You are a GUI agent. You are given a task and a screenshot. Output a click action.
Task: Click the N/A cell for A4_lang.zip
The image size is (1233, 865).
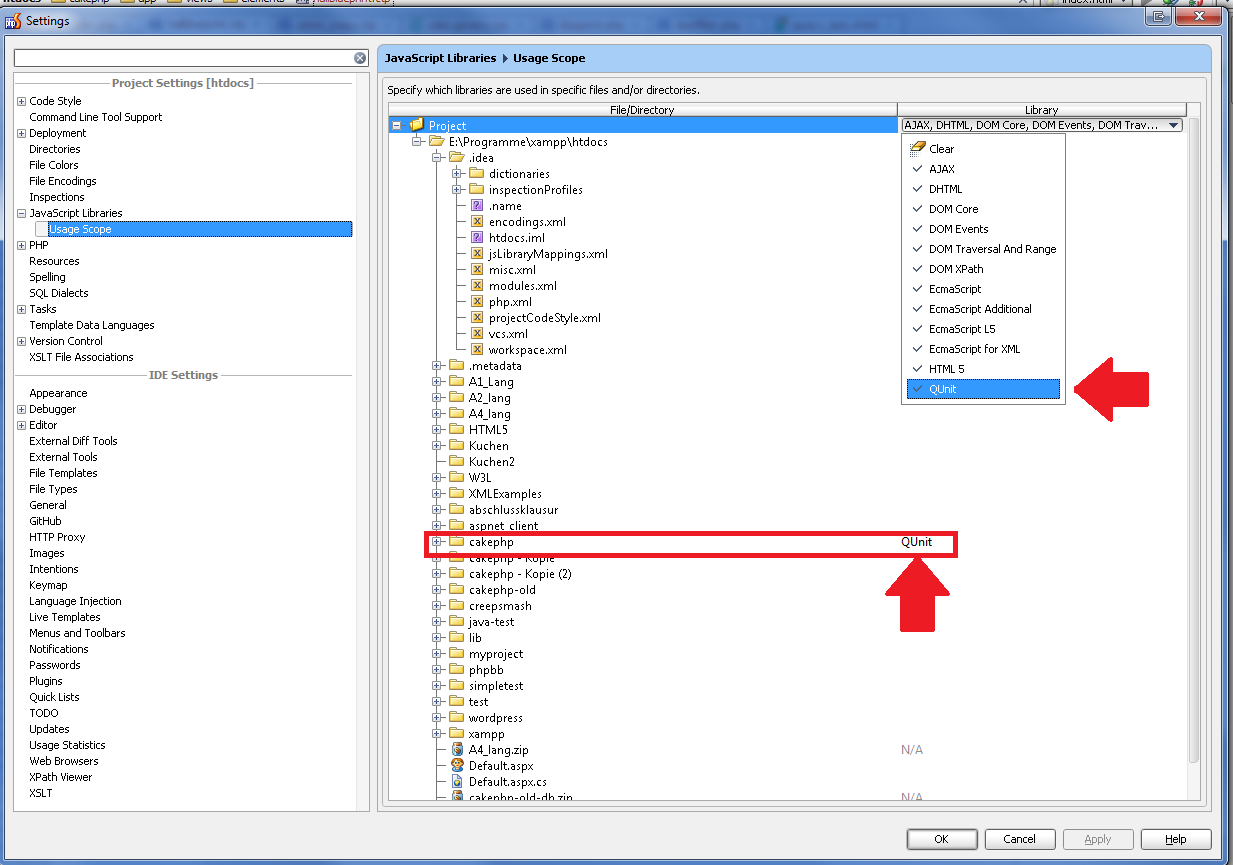coord(912,749)
